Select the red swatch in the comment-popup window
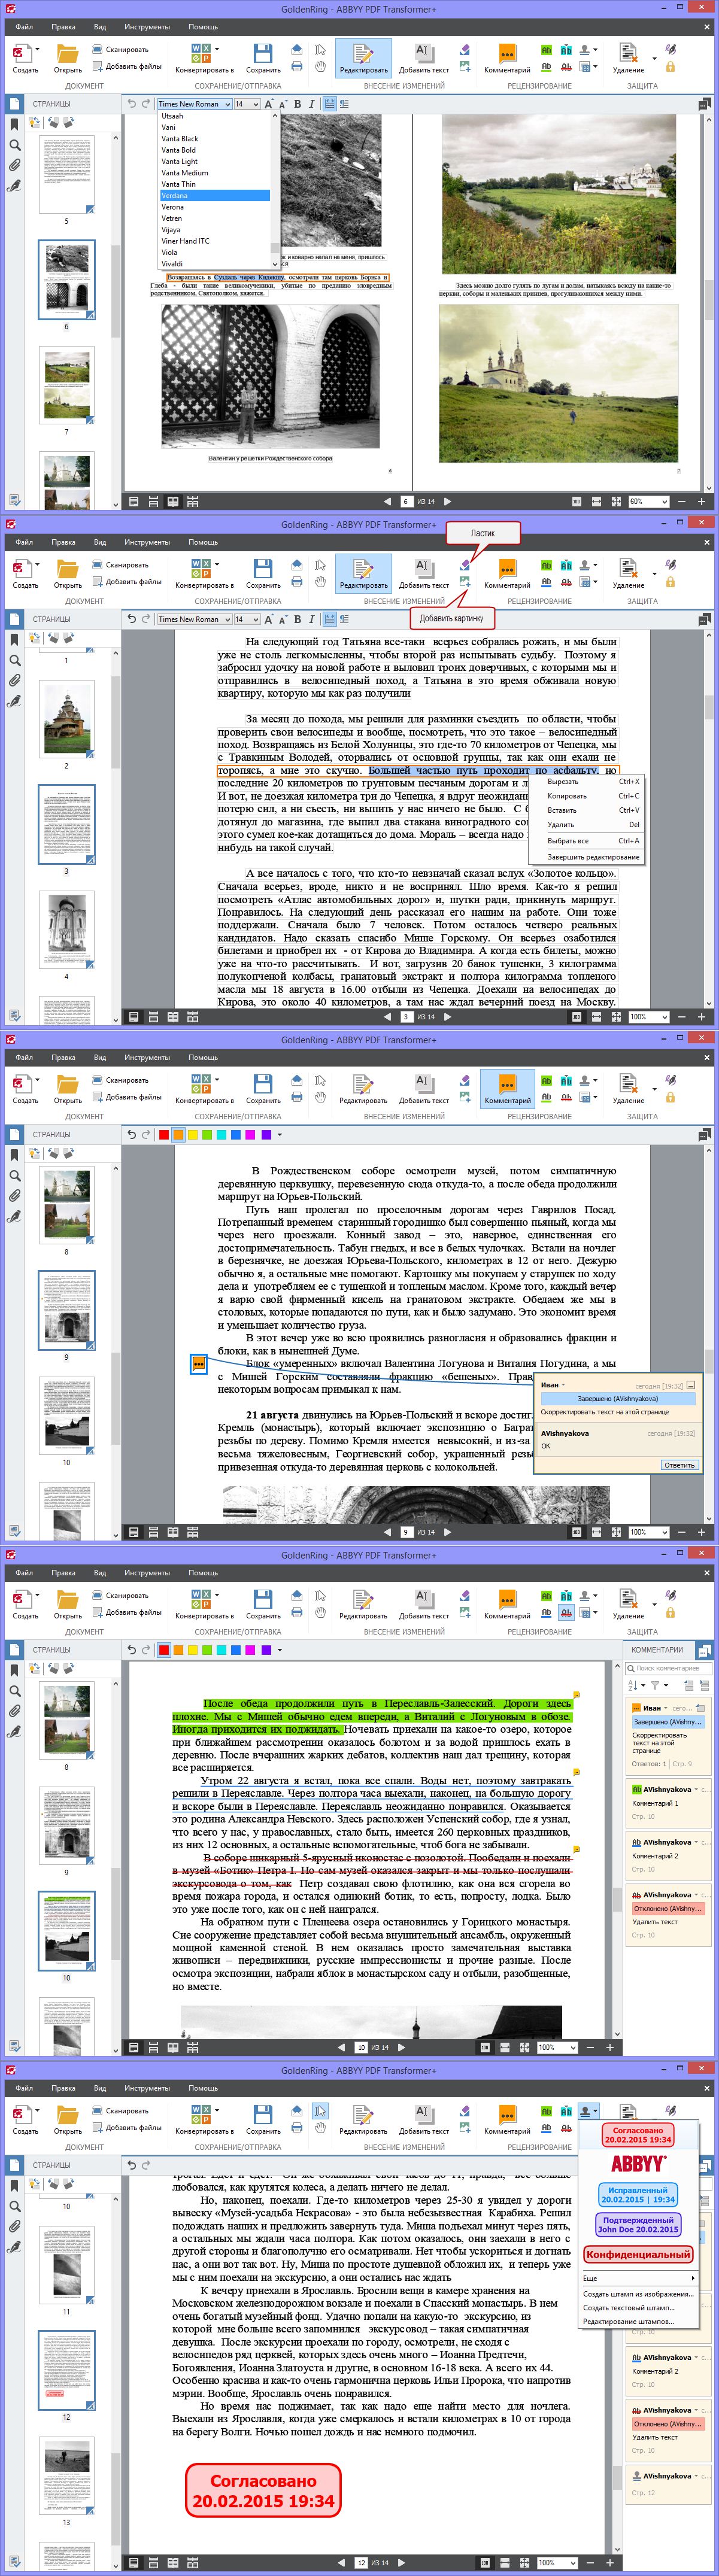 163,1134
